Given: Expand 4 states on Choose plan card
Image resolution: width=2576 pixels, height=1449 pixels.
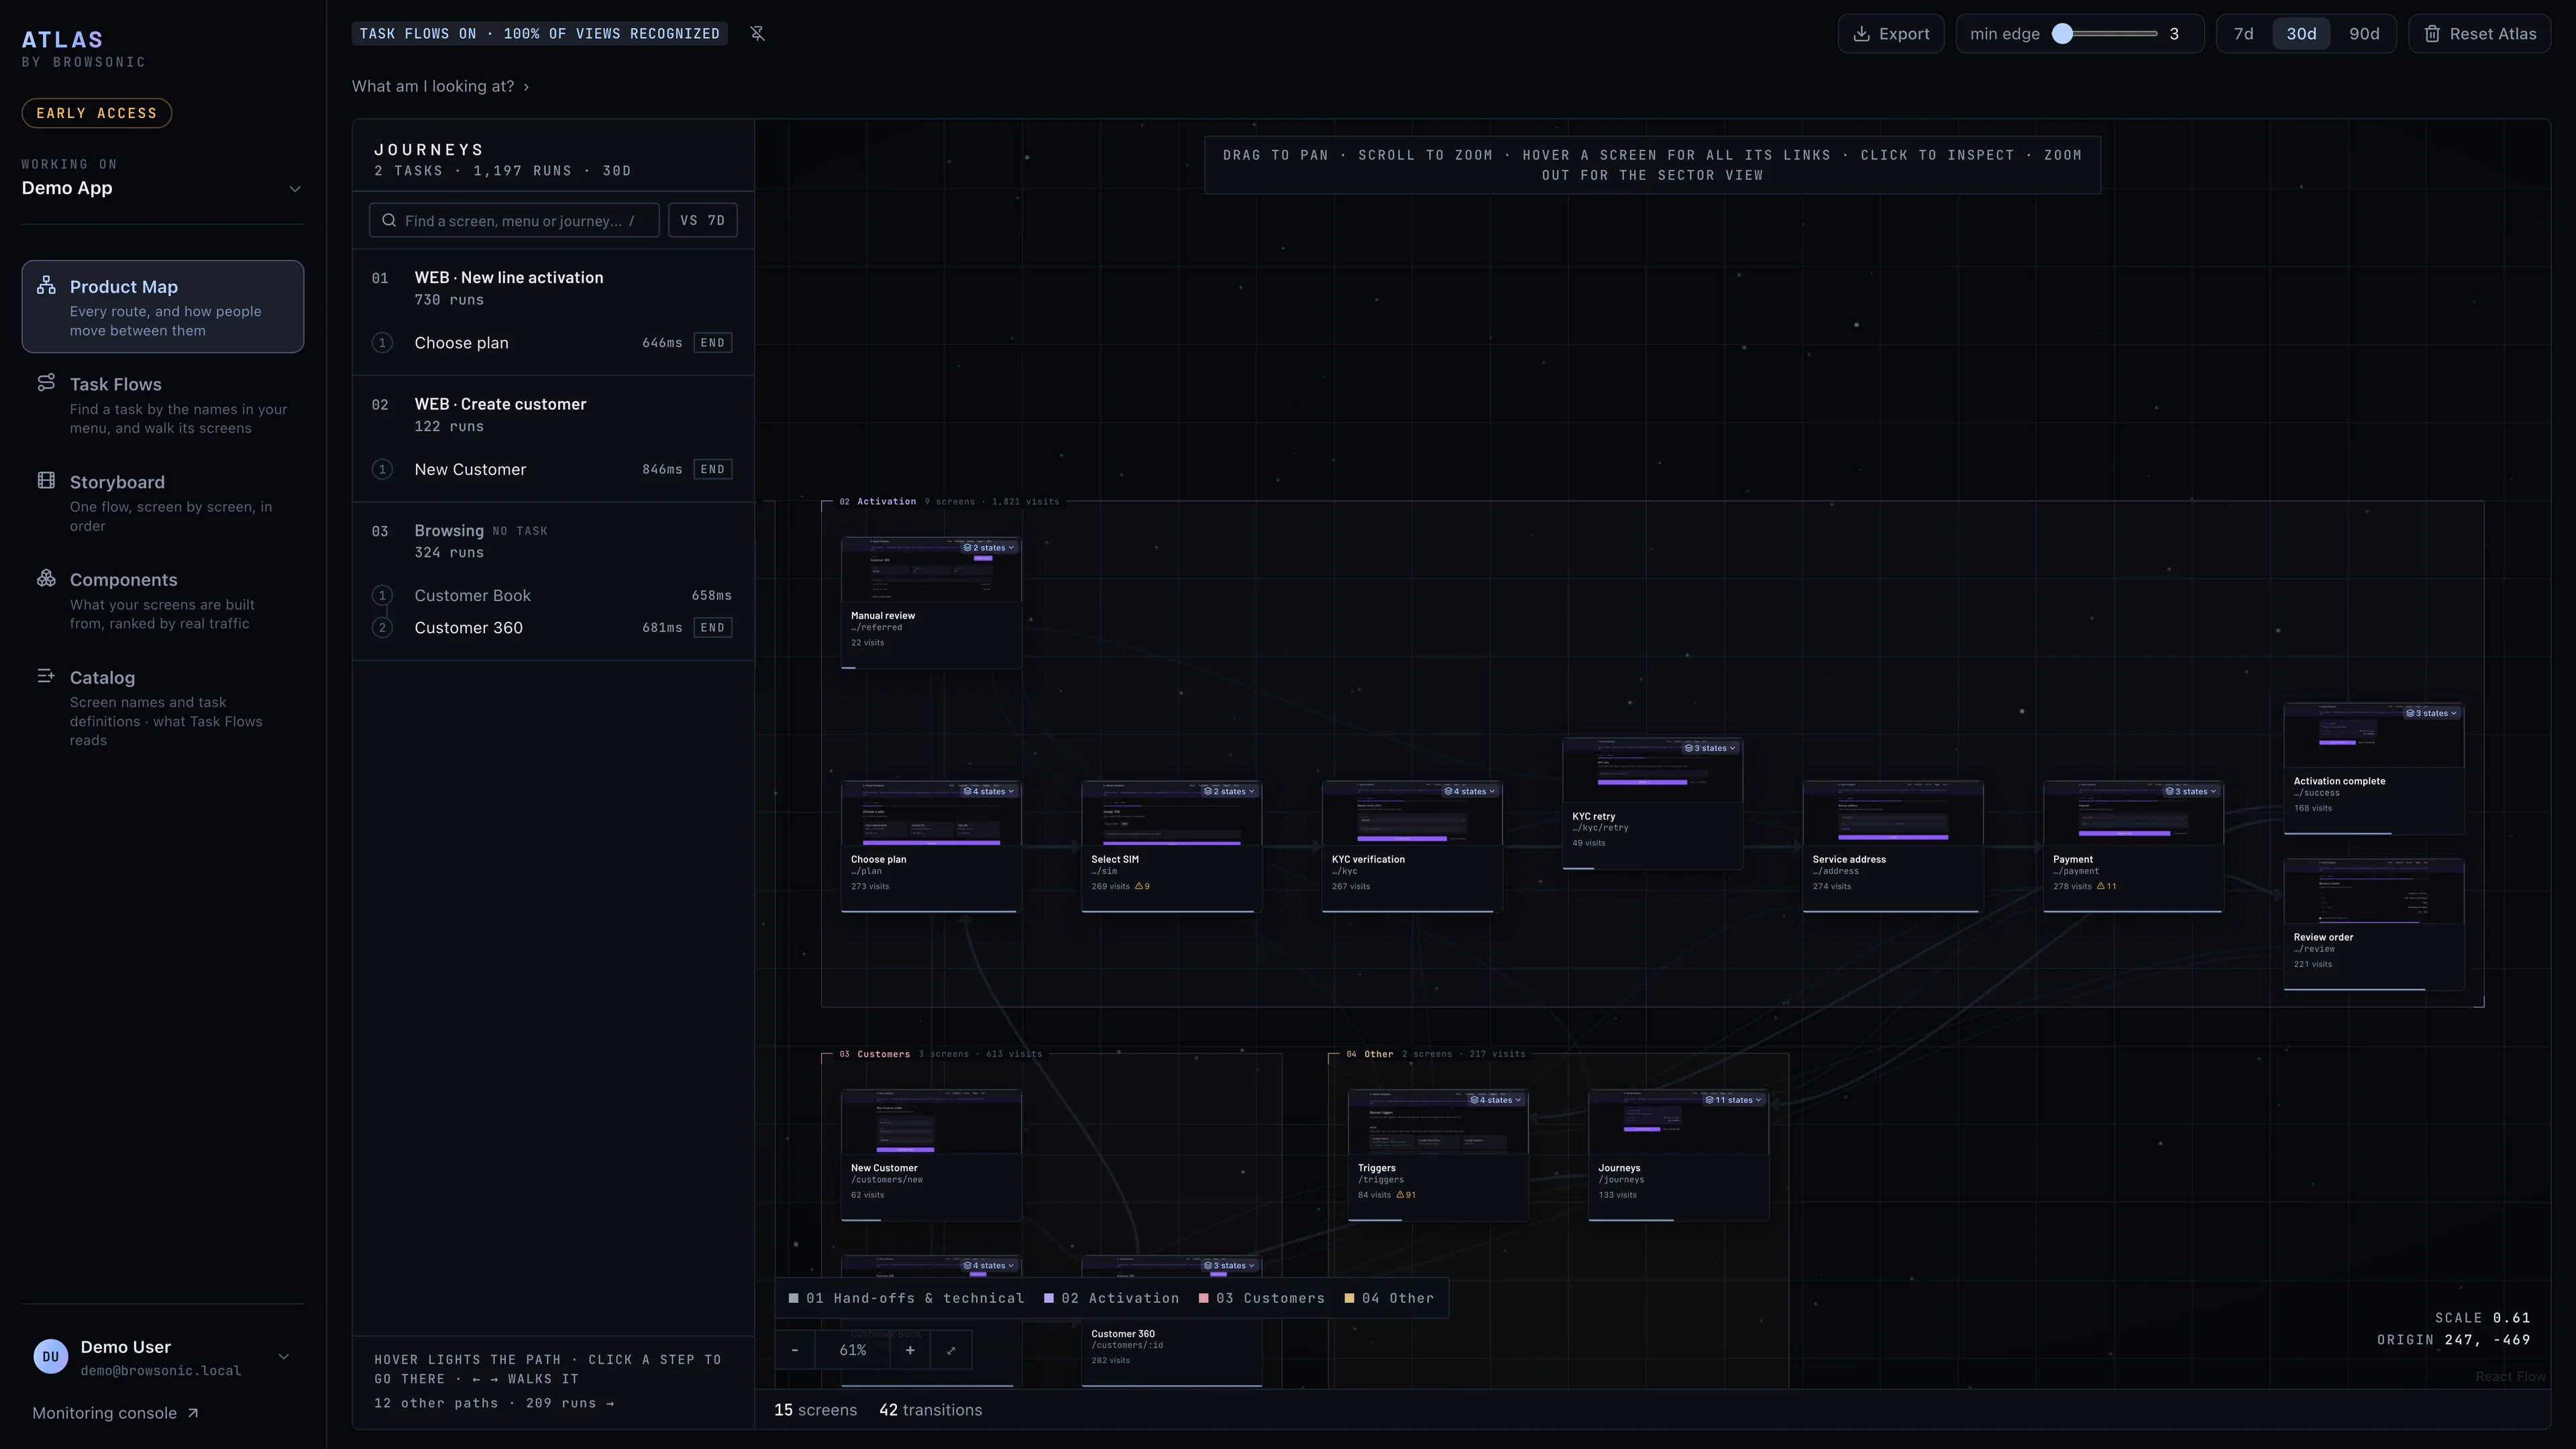Looking at the screenshot, I should tap(990, 792).
